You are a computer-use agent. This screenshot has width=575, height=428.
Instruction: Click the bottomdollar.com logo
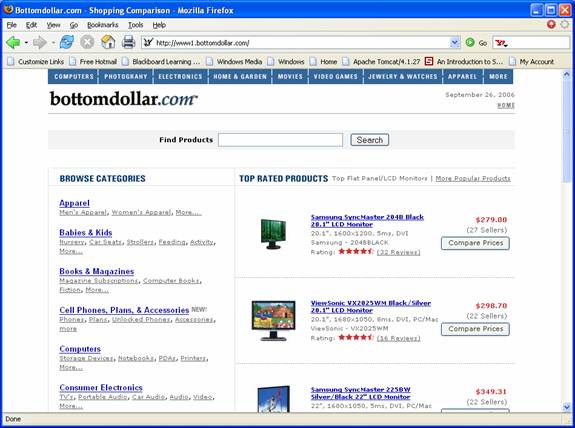(x=124, y=99)
